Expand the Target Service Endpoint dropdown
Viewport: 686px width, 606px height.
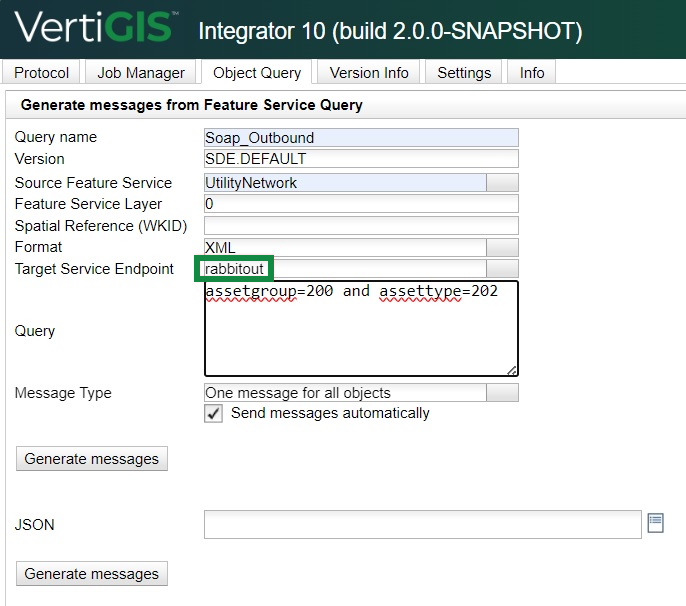pos(502,268)
